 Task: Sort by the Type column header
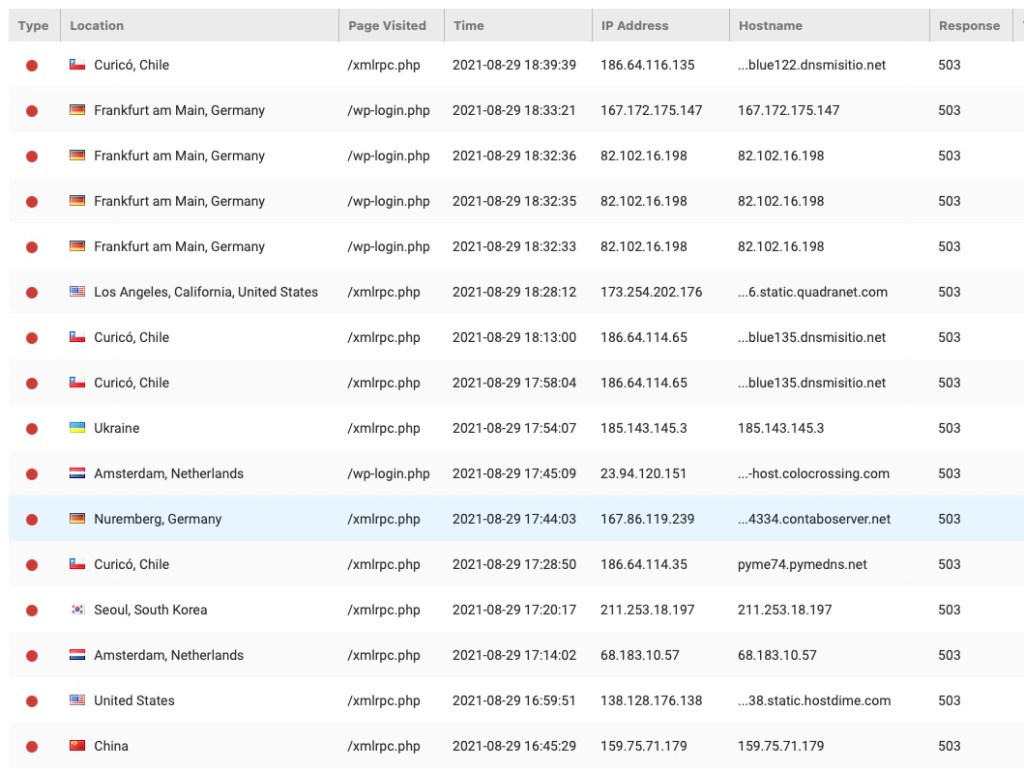33,26
